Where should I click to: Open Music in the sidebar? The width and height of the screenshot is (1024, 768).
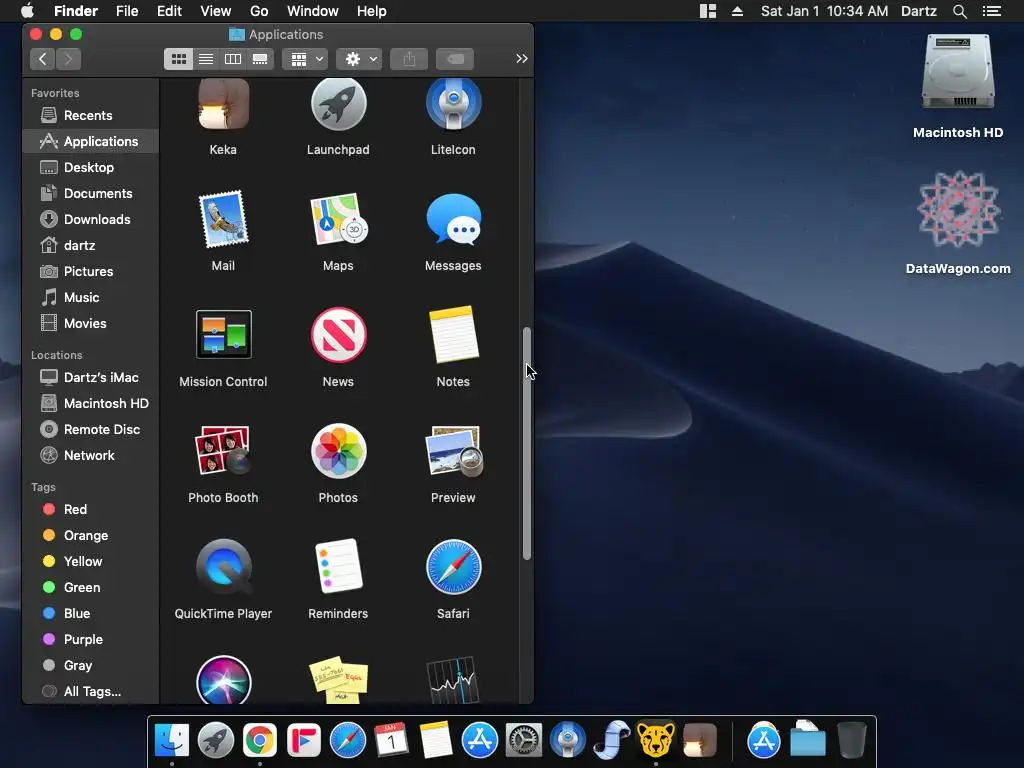pos(91,297)
